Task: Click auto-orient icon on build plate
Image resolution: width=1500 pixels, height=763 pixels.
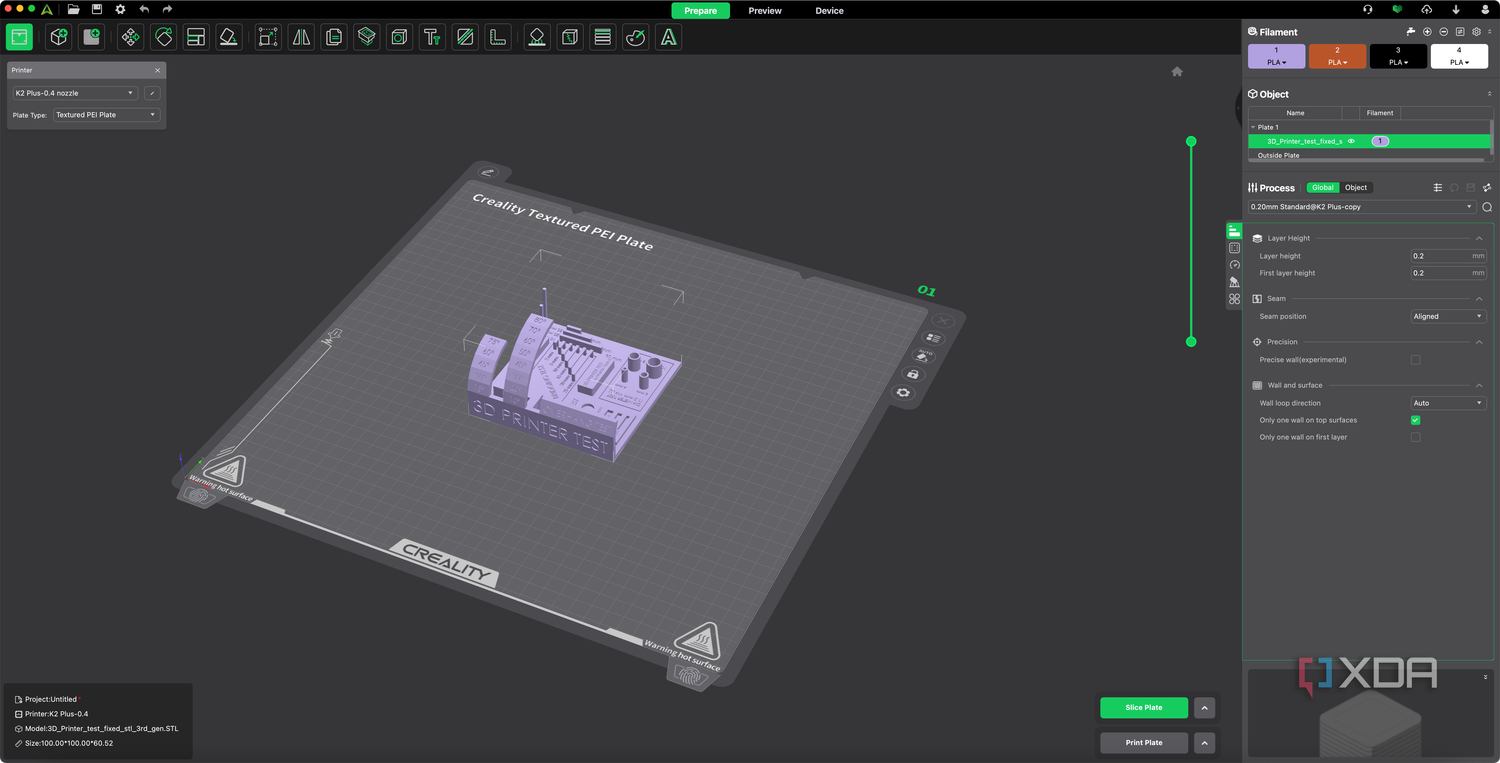Action: pos(921,356)
